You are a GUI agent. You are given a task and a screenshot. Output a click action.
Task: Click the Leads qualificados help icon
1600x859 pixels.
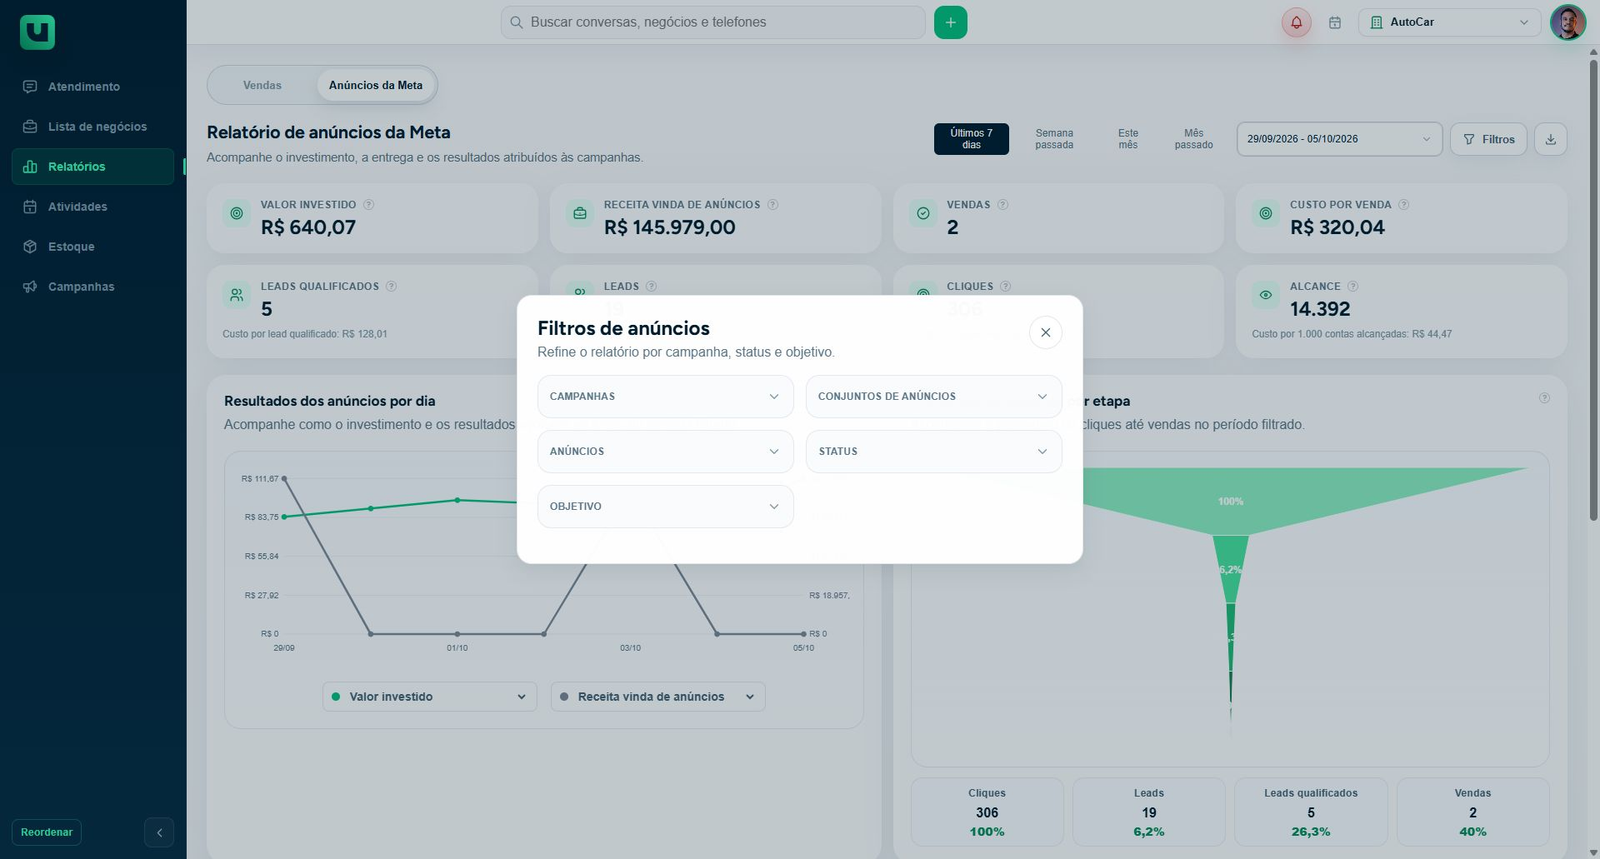click(392, 287)
